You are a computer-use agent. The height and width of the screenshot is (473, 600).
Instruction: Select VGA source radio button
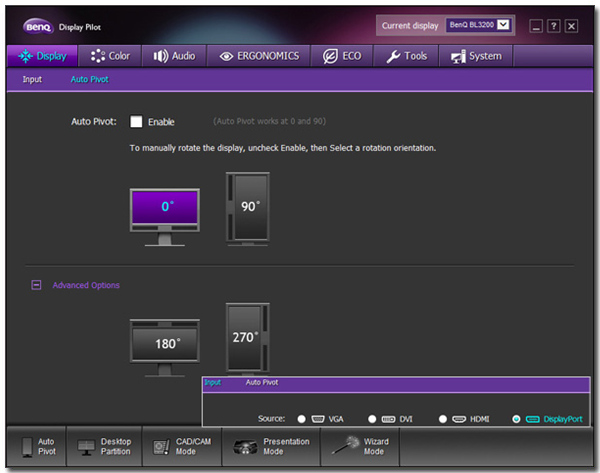click(x=301, y=419)
